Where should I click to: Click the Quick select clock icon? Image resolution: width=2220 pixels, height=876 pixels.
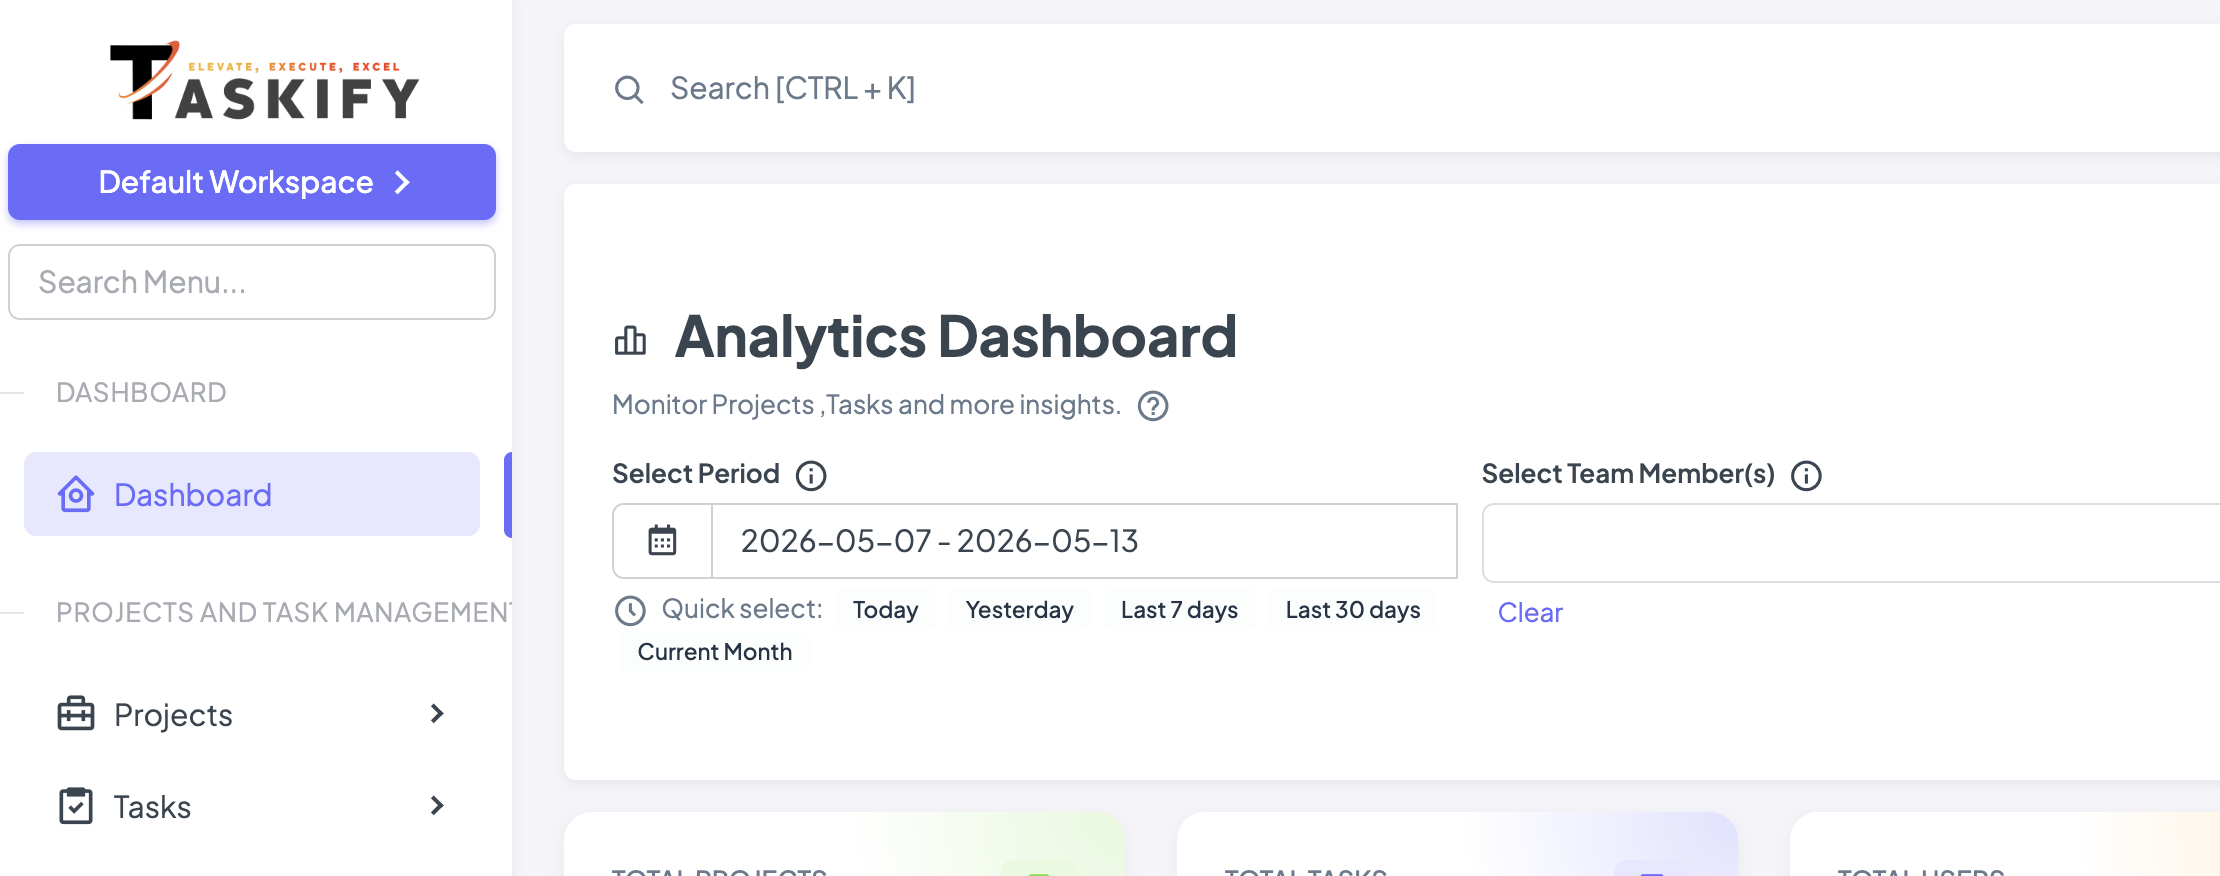[630, 610]
